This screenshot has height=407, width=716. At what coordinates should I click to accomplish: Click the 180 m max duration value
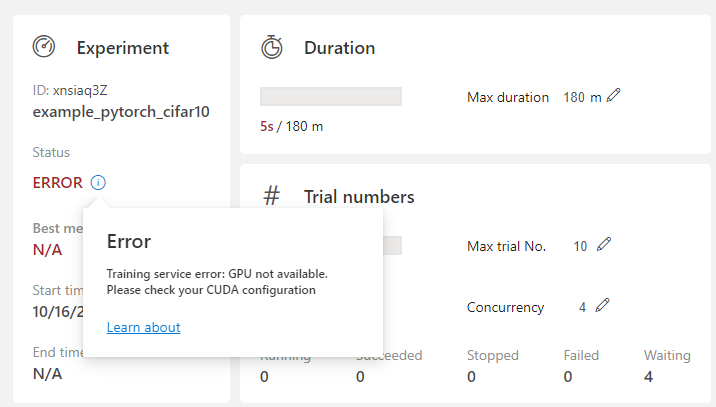[x=582, y=97]
